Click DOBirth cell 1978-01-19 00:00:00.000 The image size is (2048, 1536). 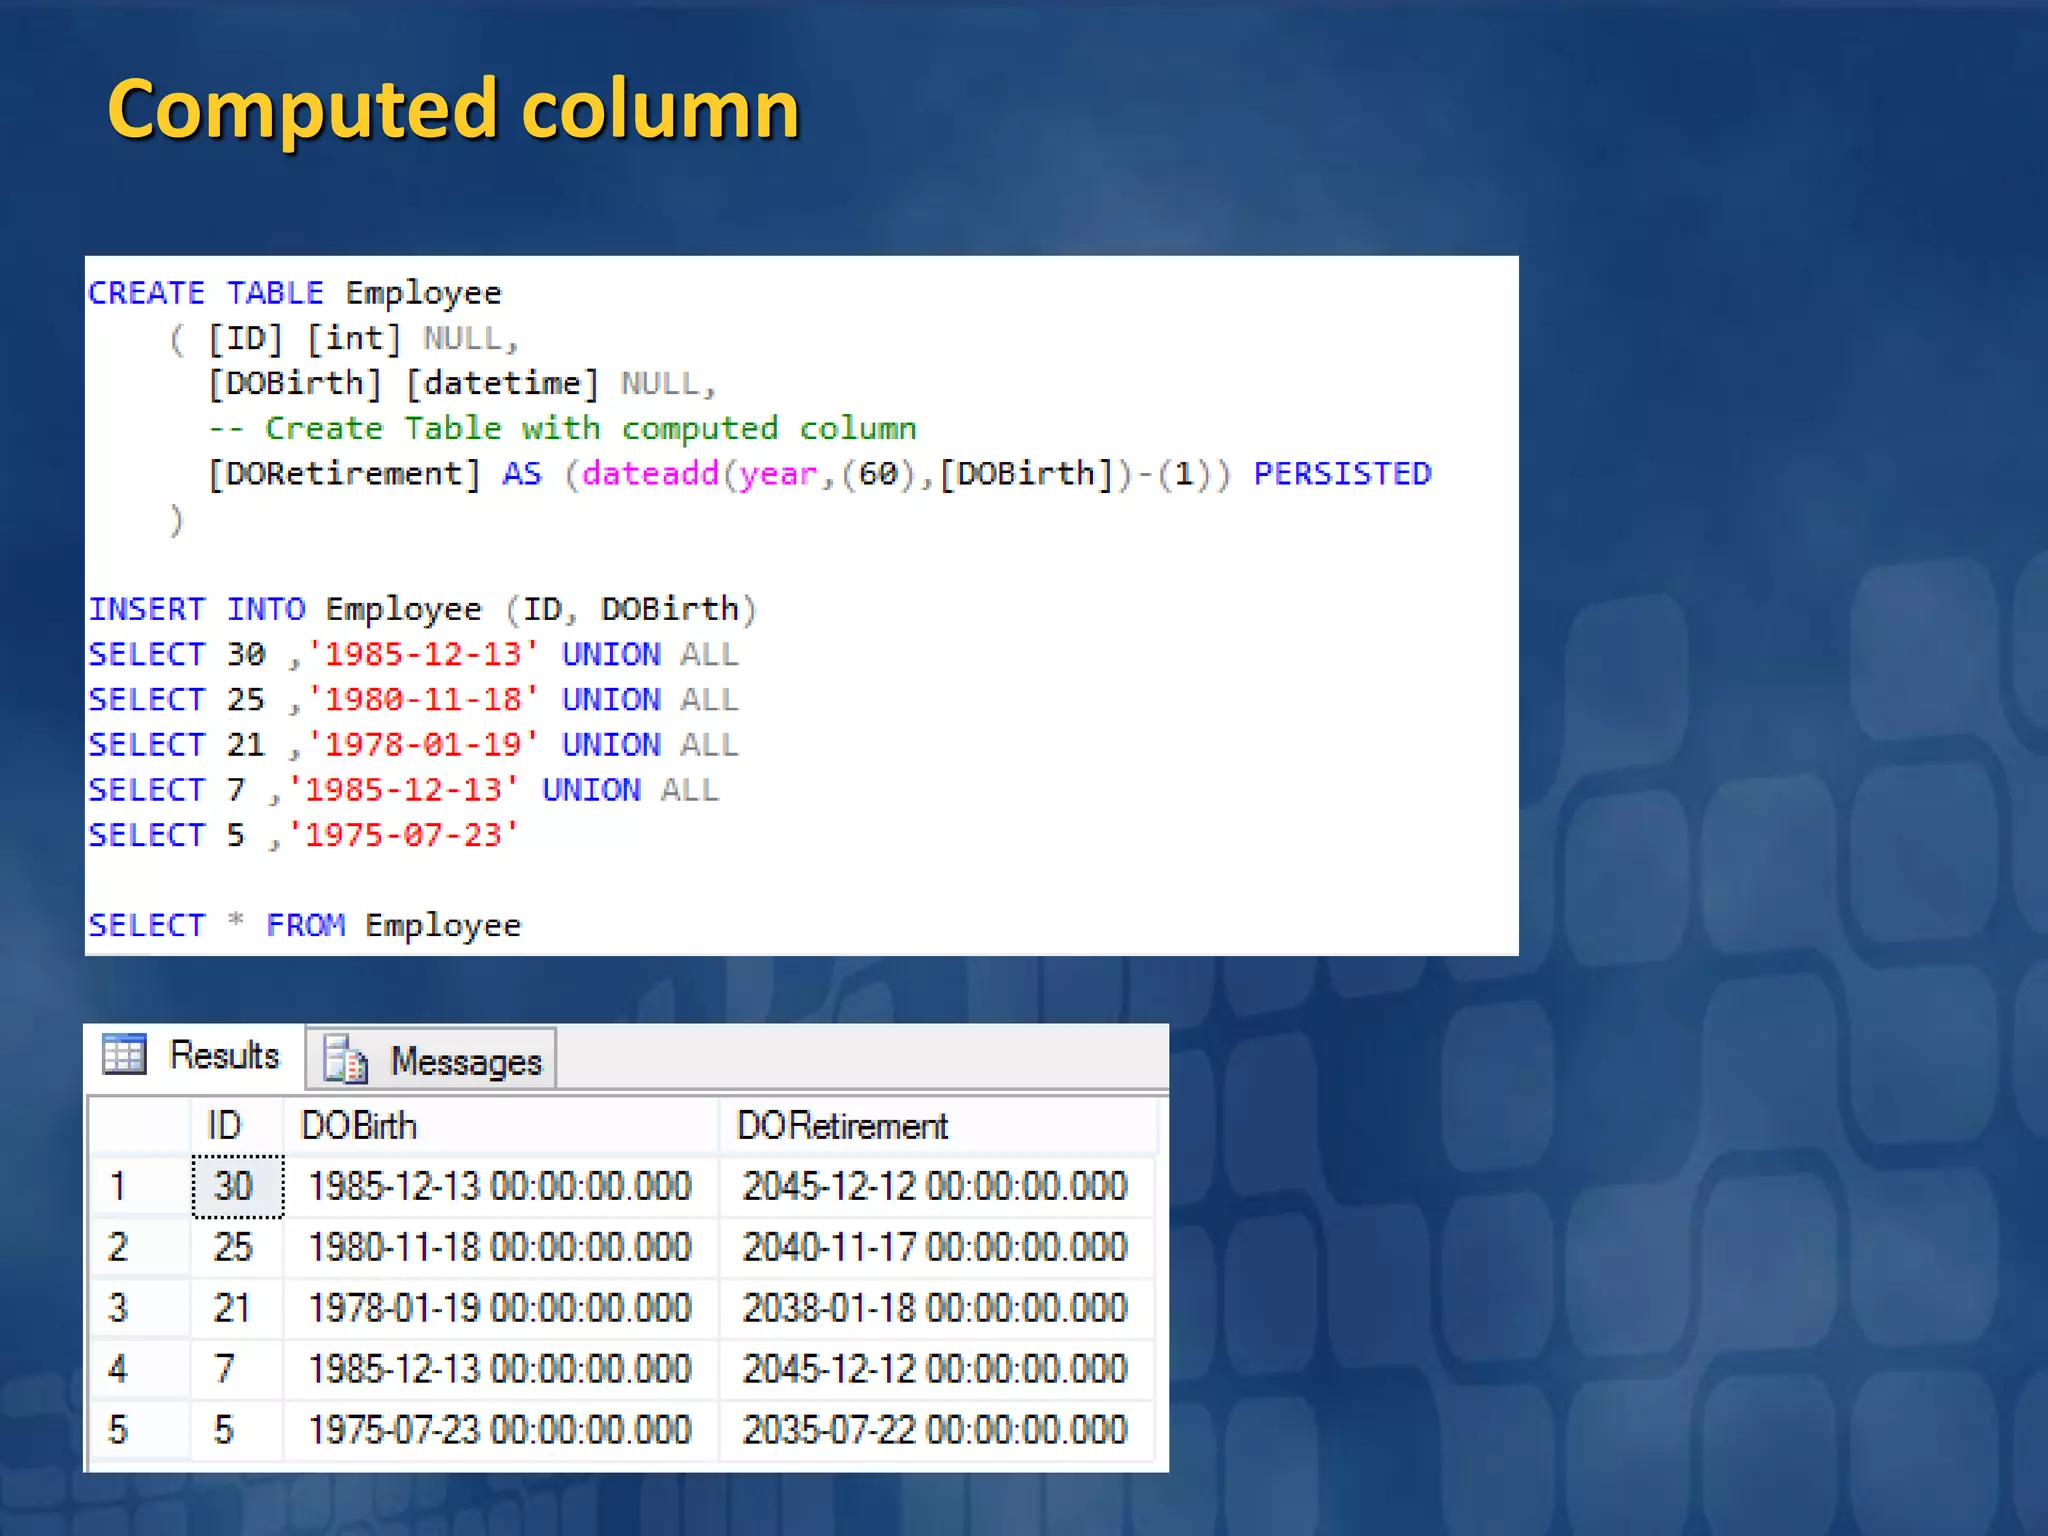[501, 1308]
